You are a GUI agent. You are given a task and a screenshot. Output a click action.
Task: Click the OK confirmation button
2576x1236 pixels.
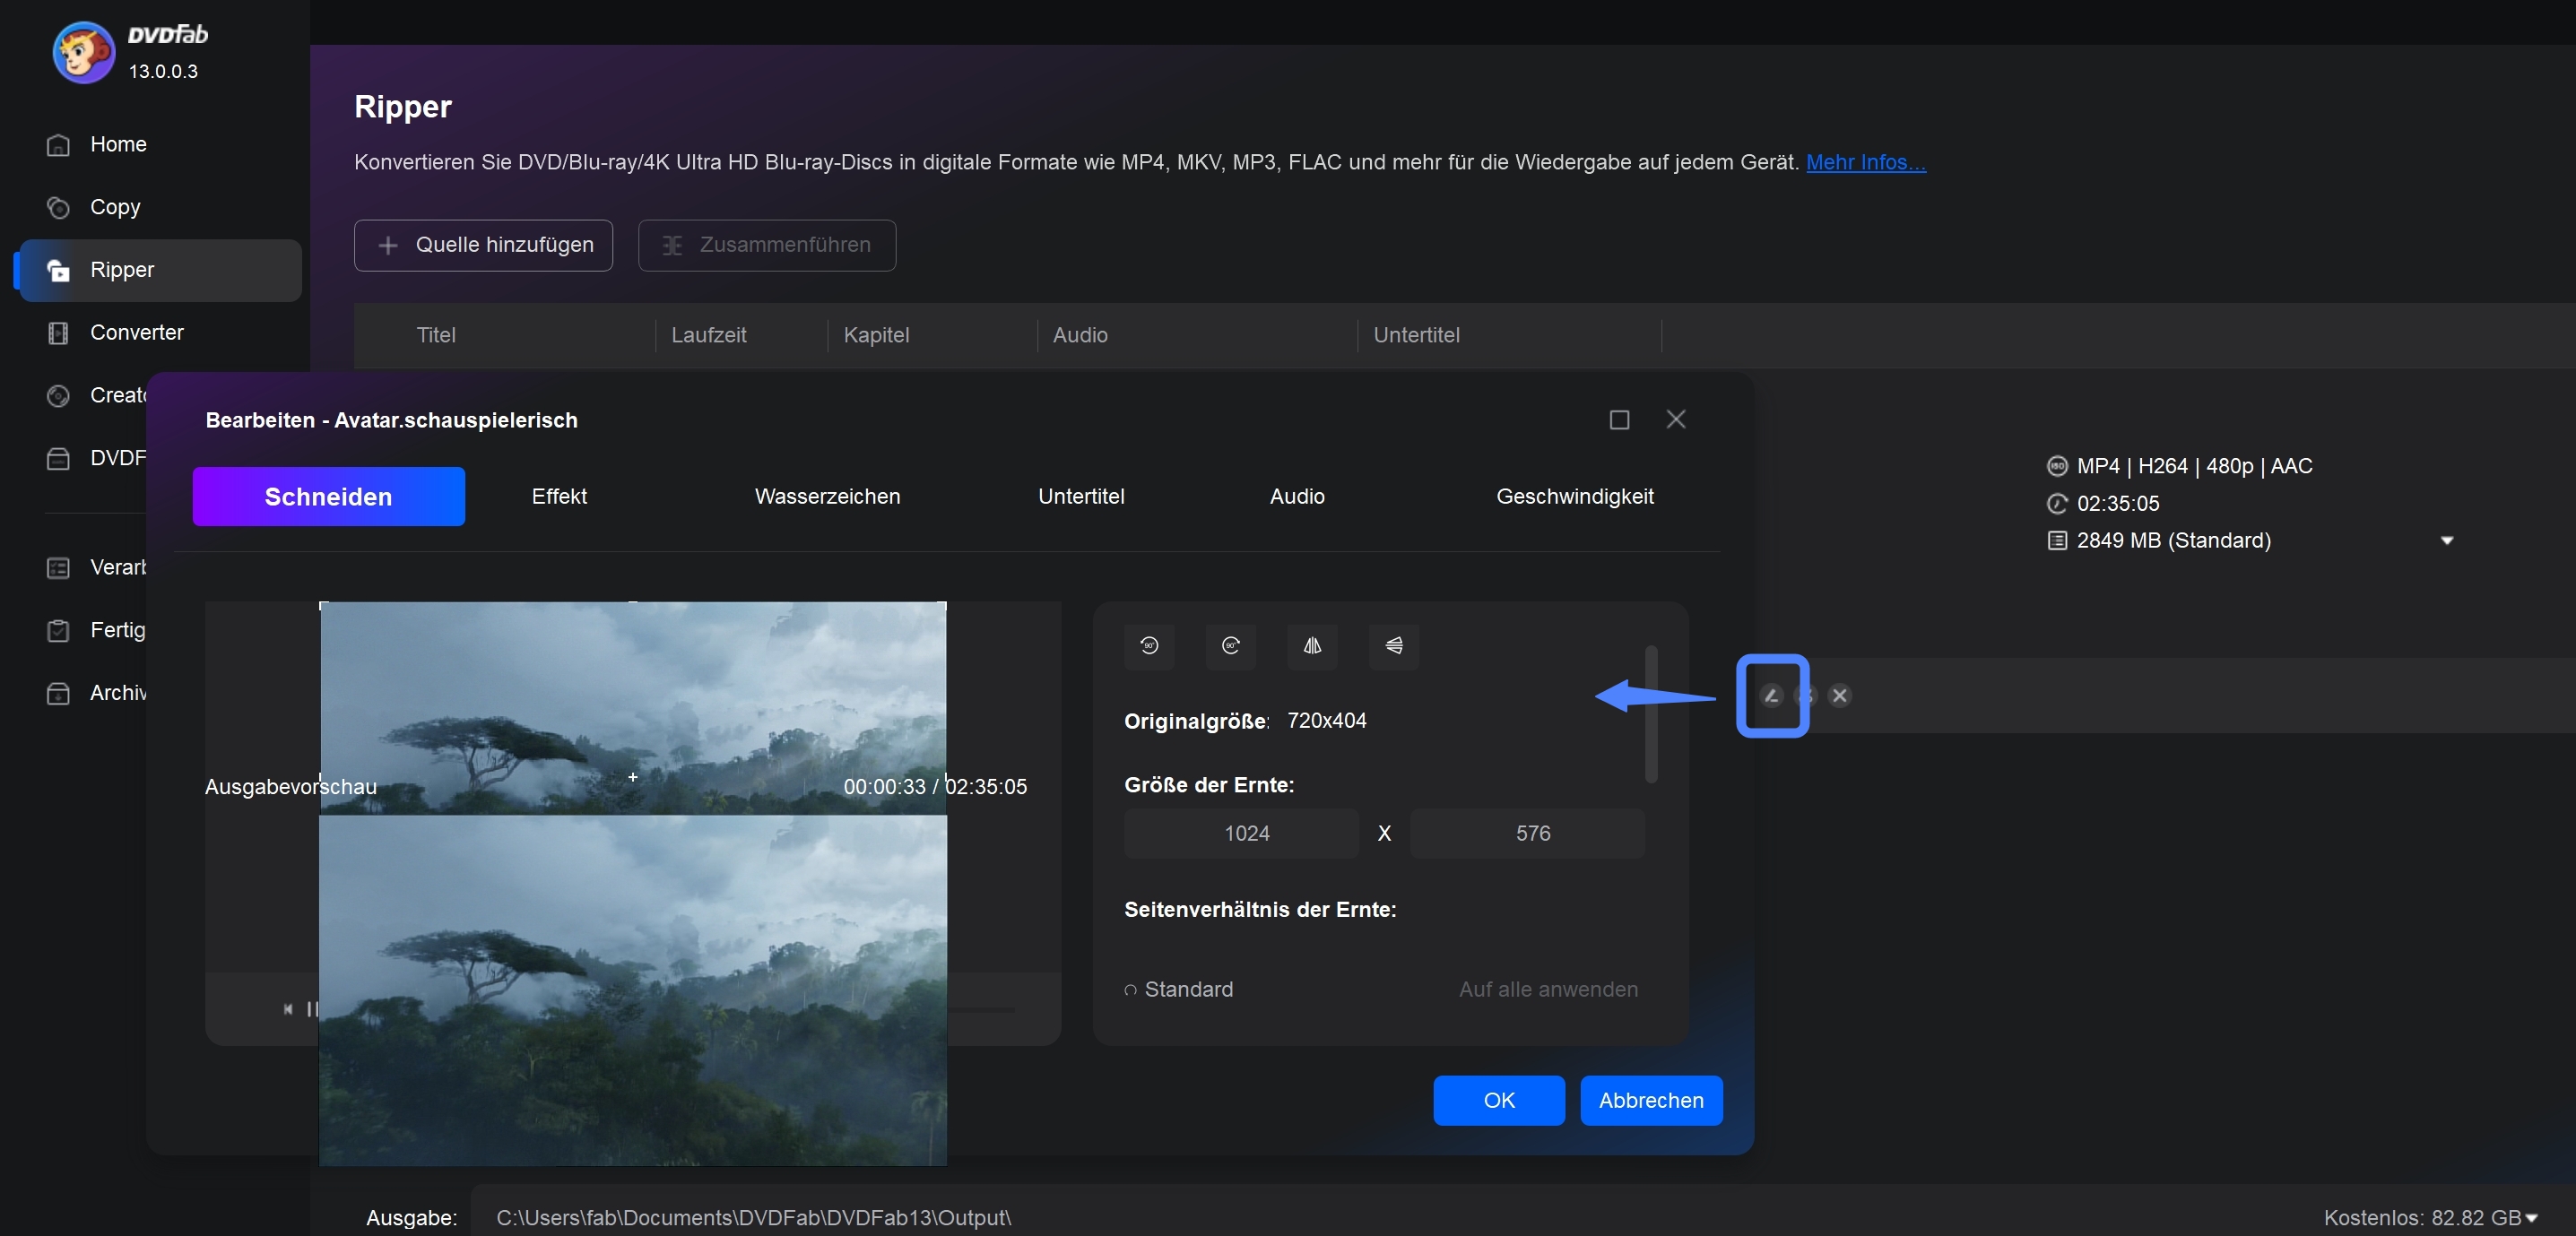point(1498,1100)
